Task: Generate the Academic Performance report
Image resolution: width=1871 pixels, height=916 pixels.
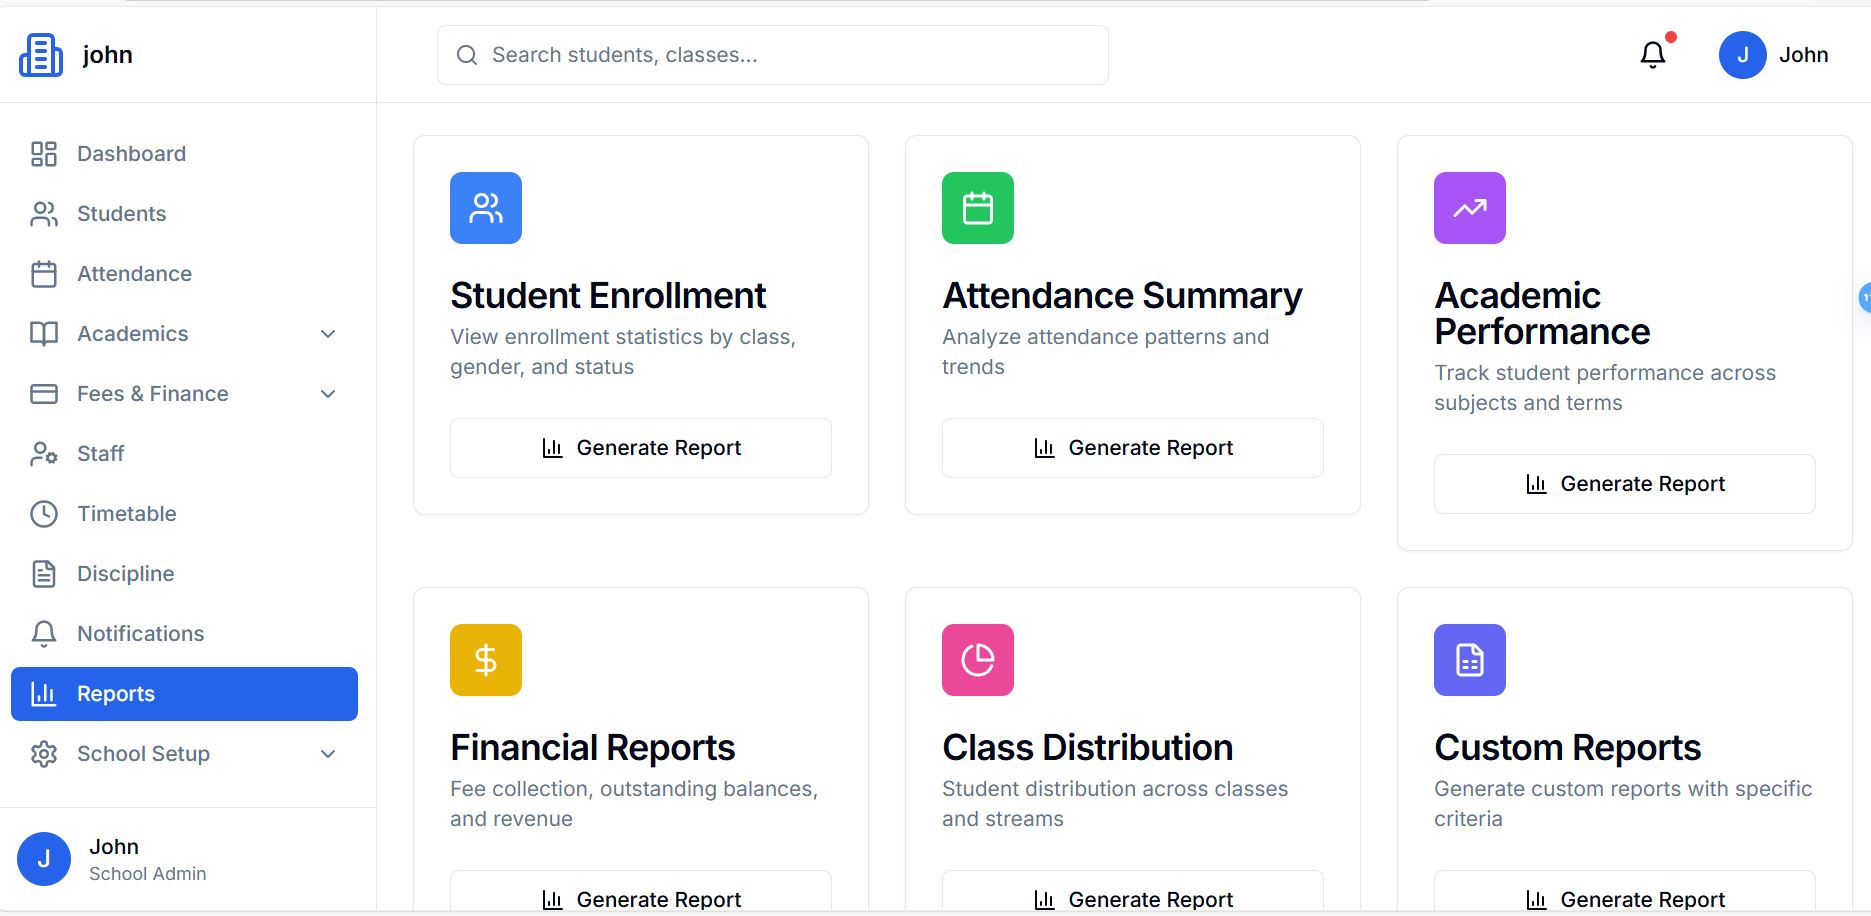Action: (1625, 484)
